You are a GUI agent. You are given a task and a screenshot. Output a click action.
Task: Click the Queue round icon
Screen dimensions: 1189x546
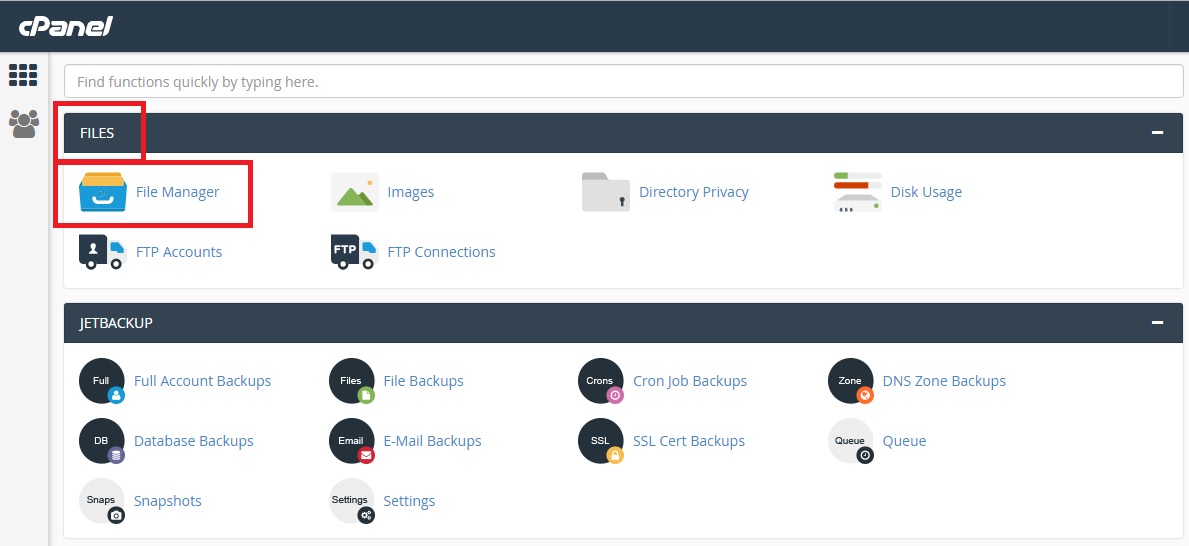[851, 441]
